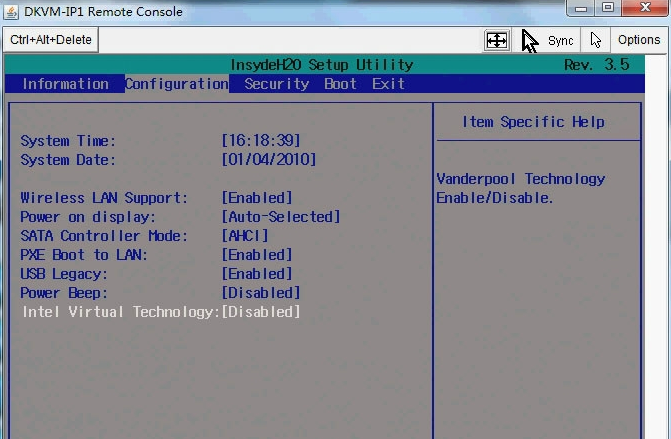Viewport: 671px width, 439px height.
Task: Change Power on display Auto-Selected value
Action: click(x=281, y=217)
